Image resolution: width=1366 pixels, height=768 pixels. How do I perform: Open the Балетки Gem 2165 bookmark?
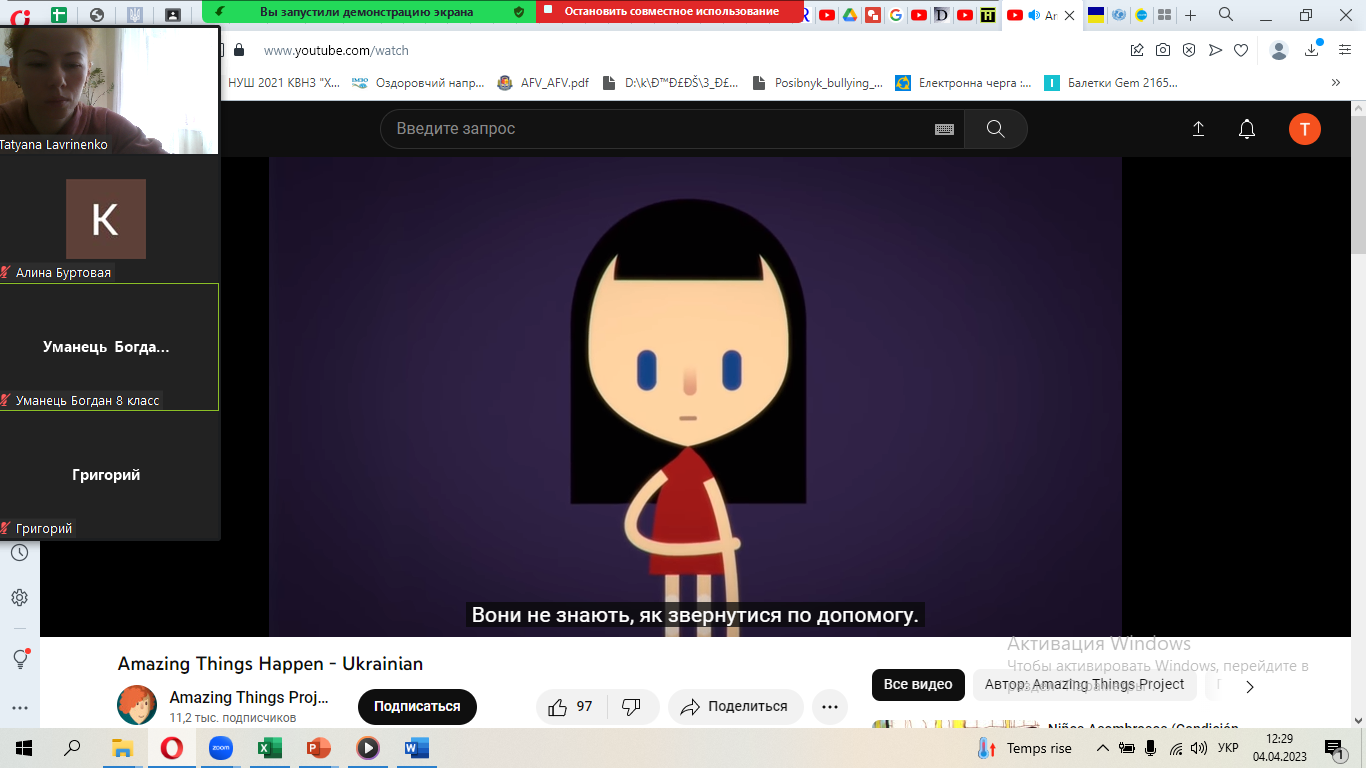[1112, 83]
